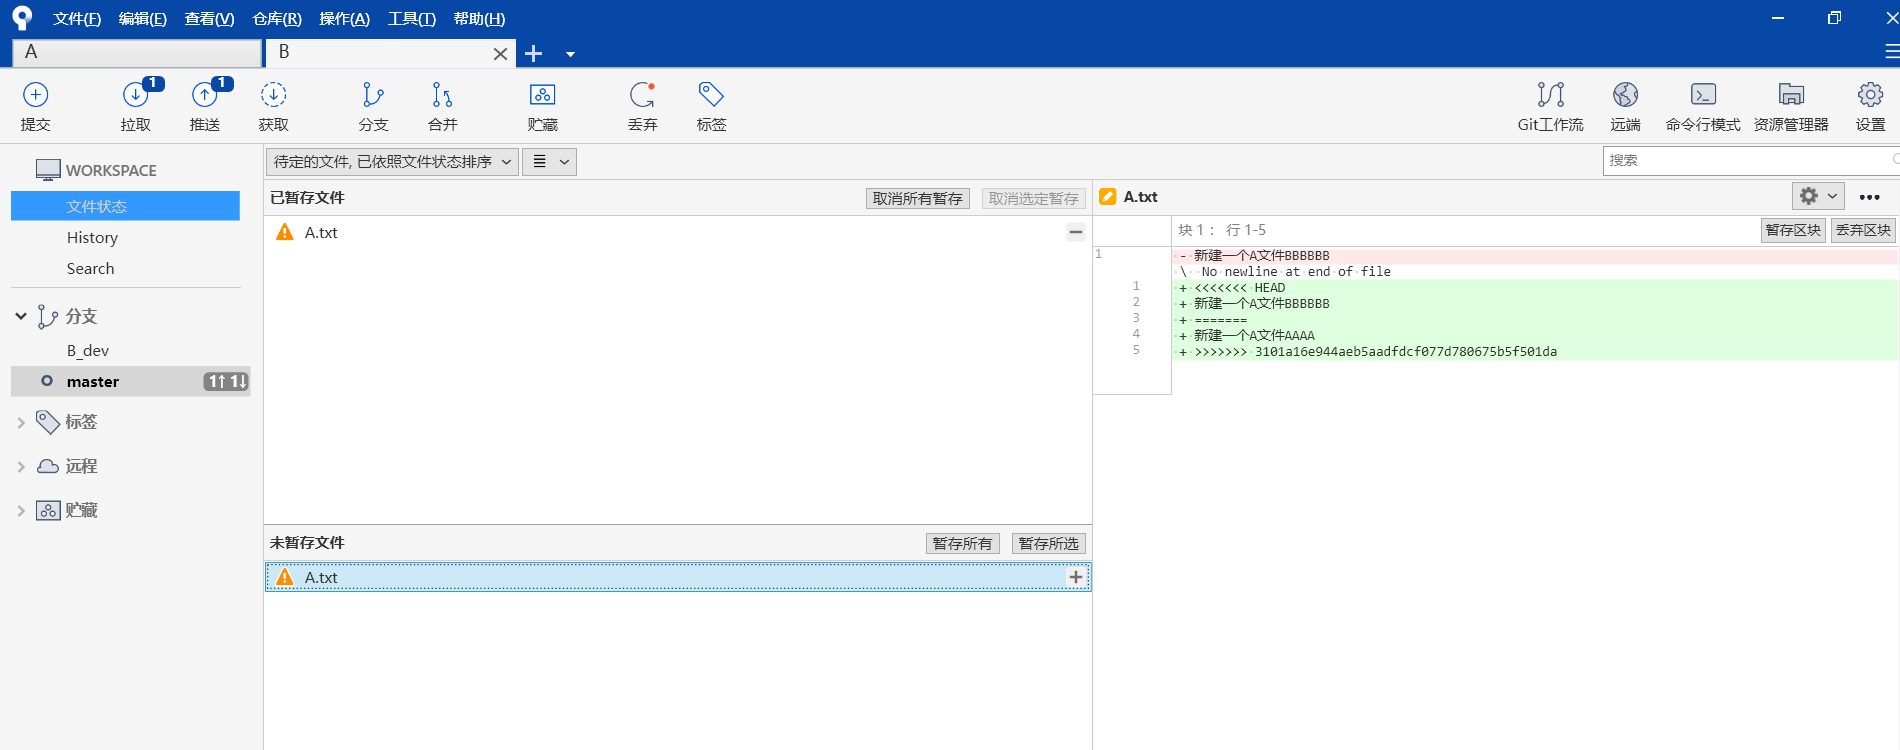1900x750 pixels.
Task: Click the master ahead/behind 1↑1↓ badge
Action: point(226,381)
